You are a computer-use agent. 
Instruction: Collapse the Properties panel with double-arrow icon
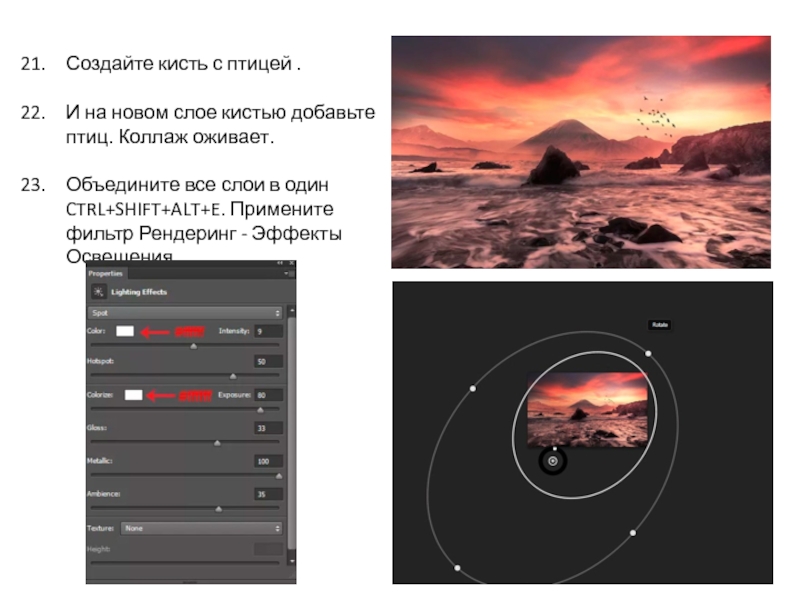tap(280, 263)
